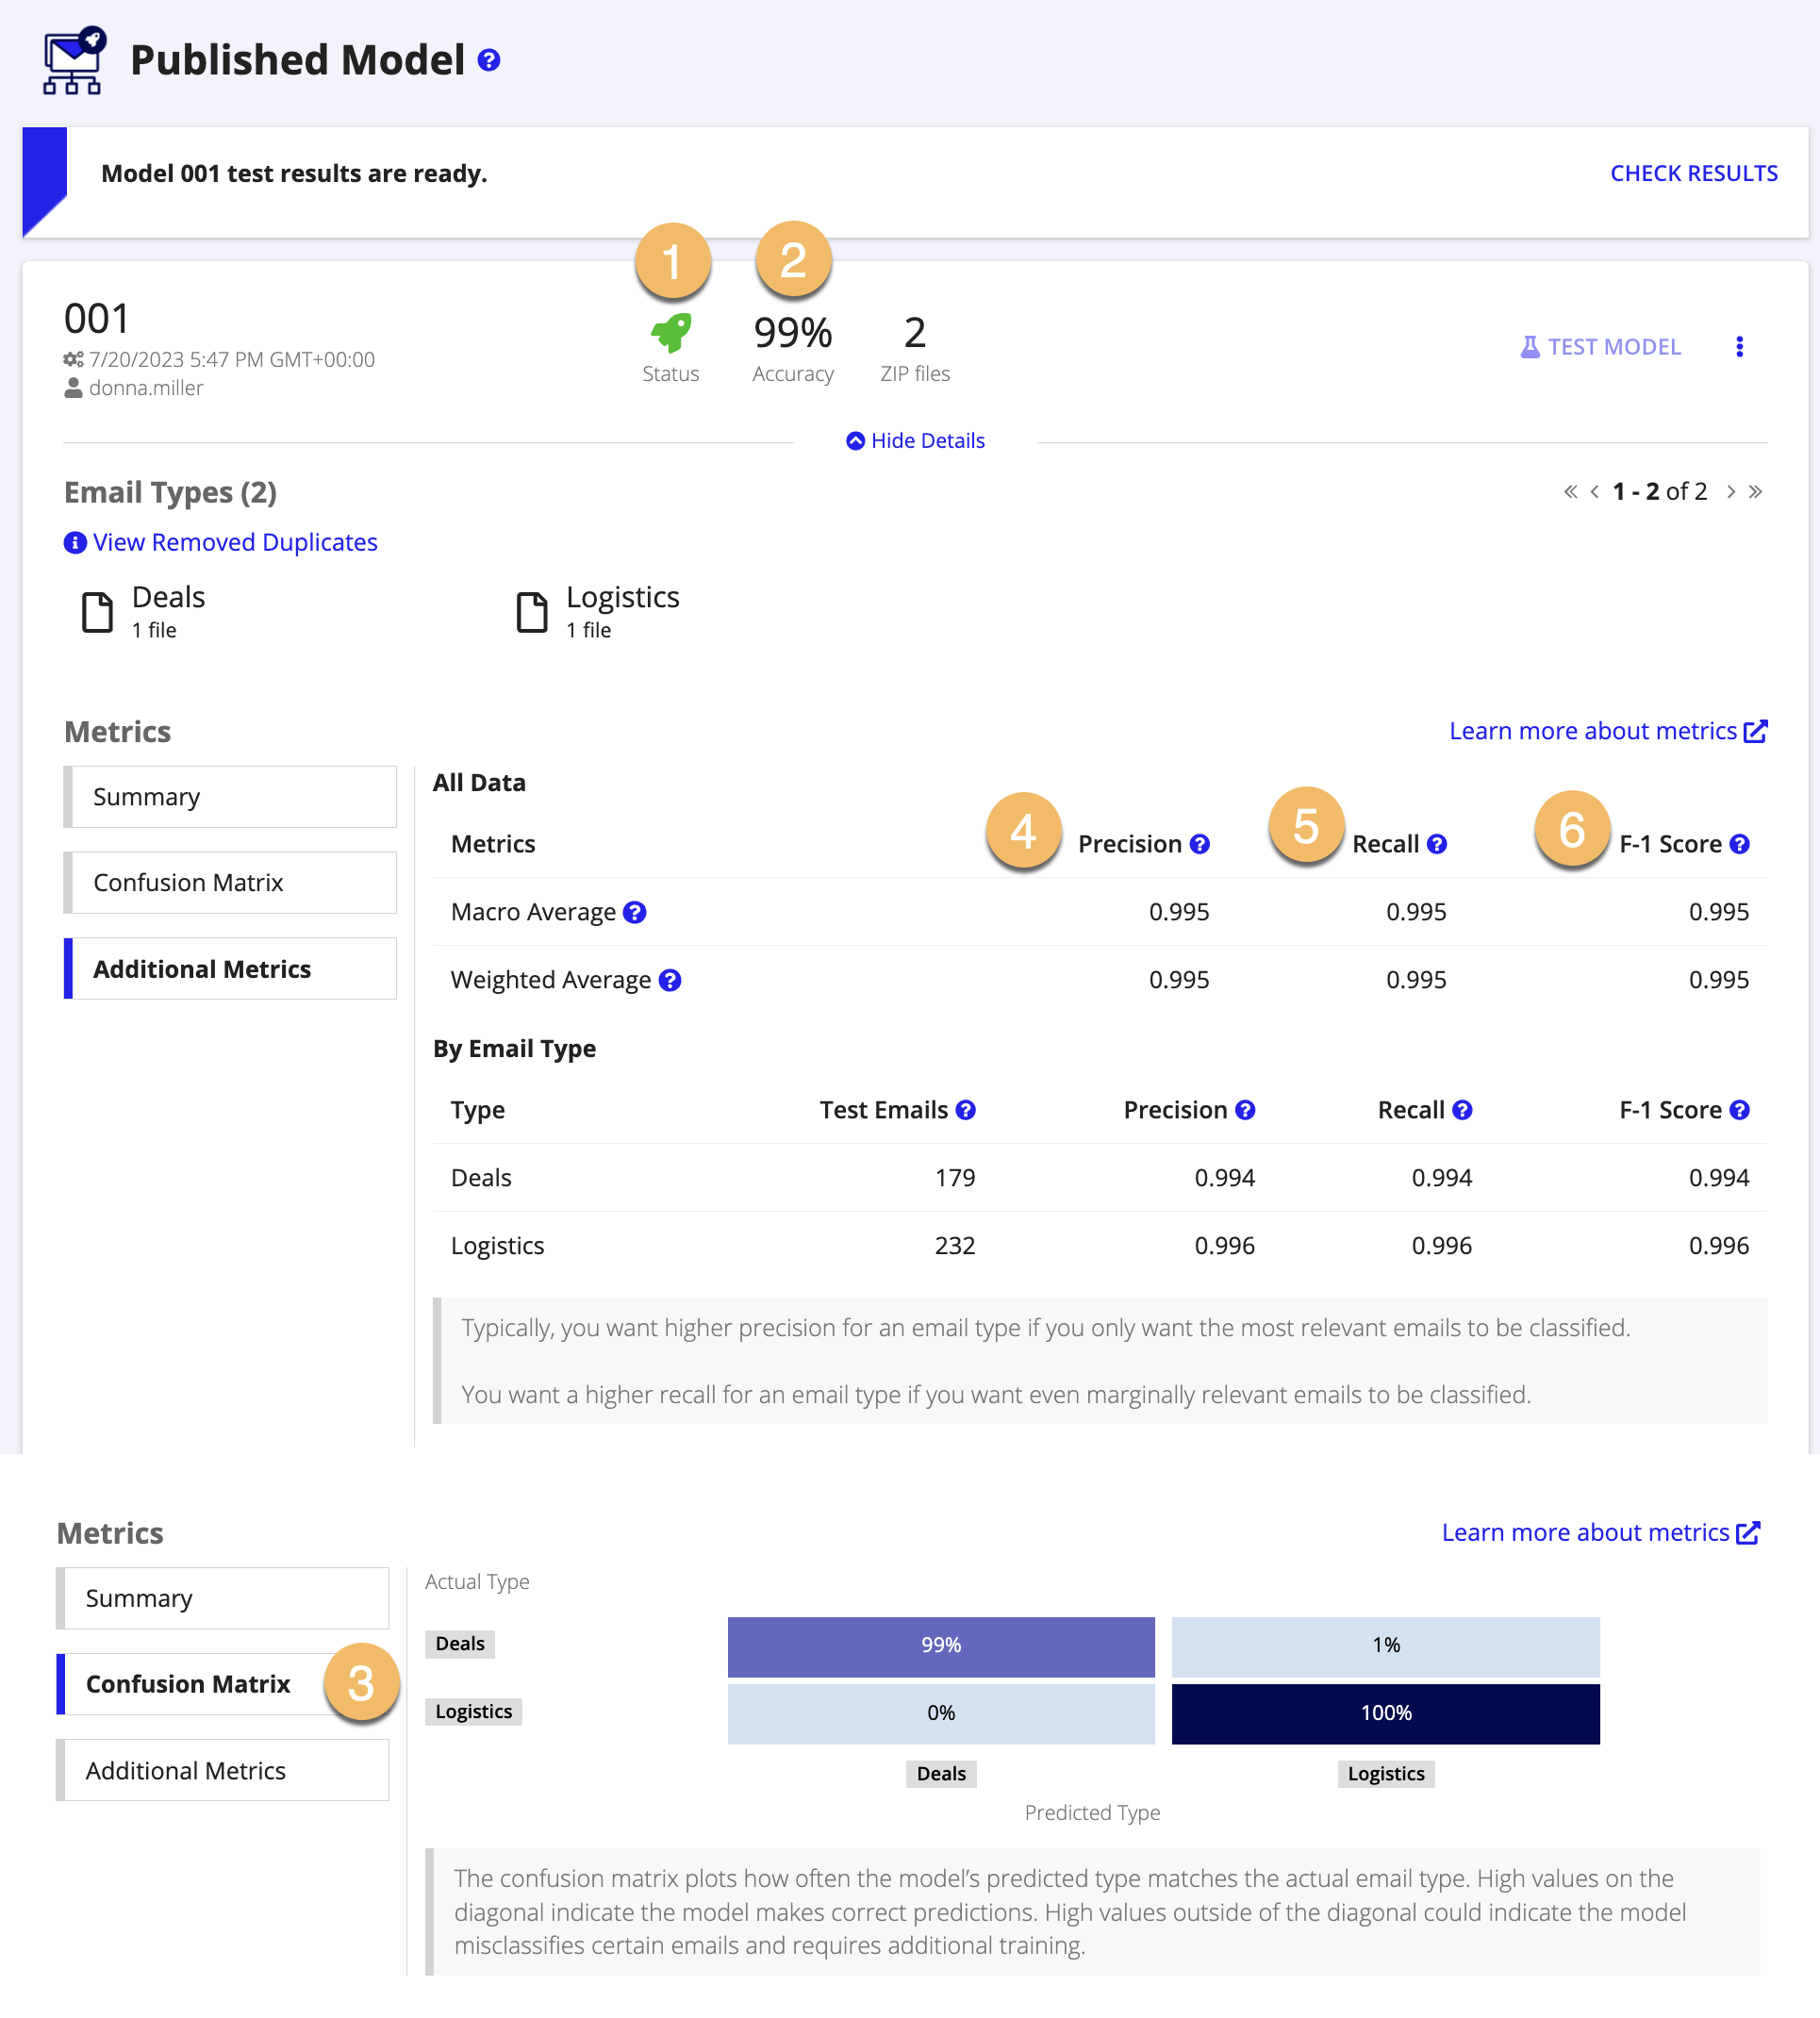The image size is (1820, 2018).
Task: Click the 99% Deals-Deals matrix cell
Action: point(941,1646)
